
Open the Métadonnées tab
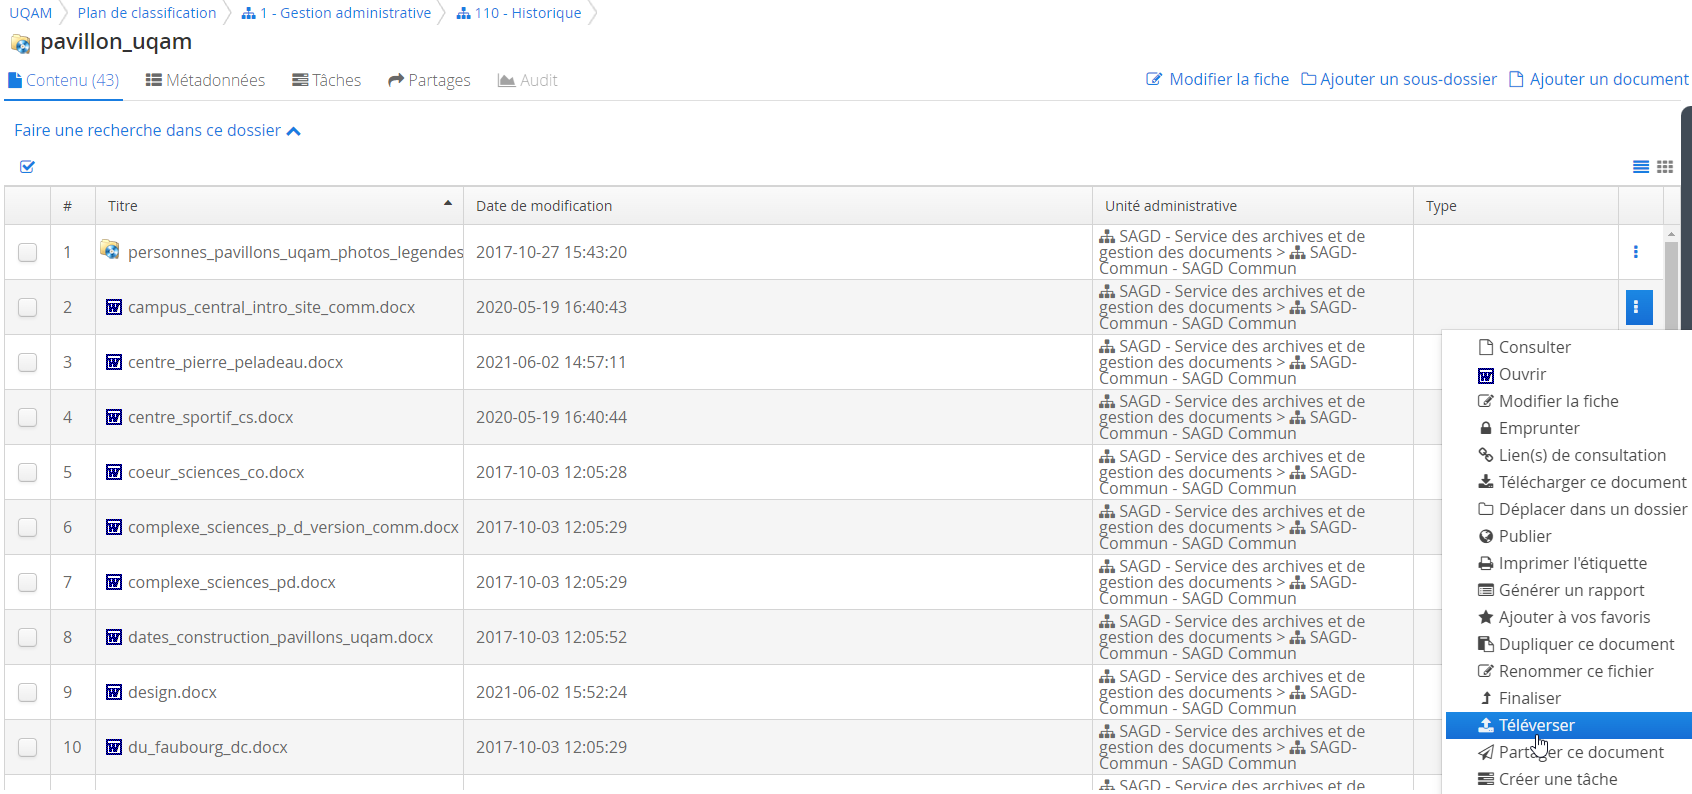pos(205,80)
